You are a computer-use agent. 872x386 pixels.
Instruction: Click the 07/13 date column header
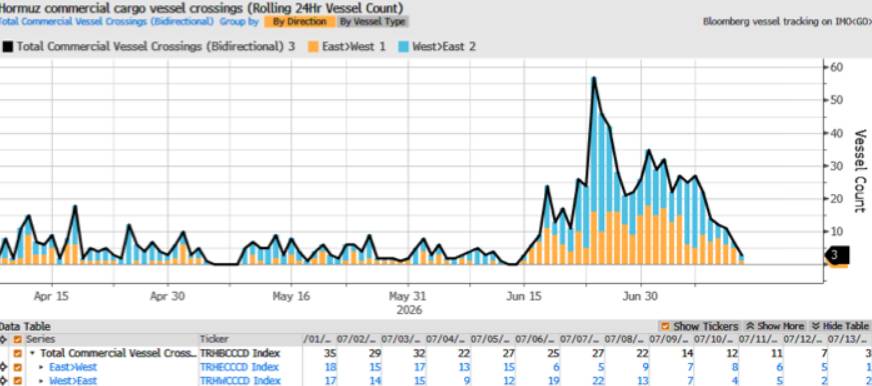coord(848,339)
